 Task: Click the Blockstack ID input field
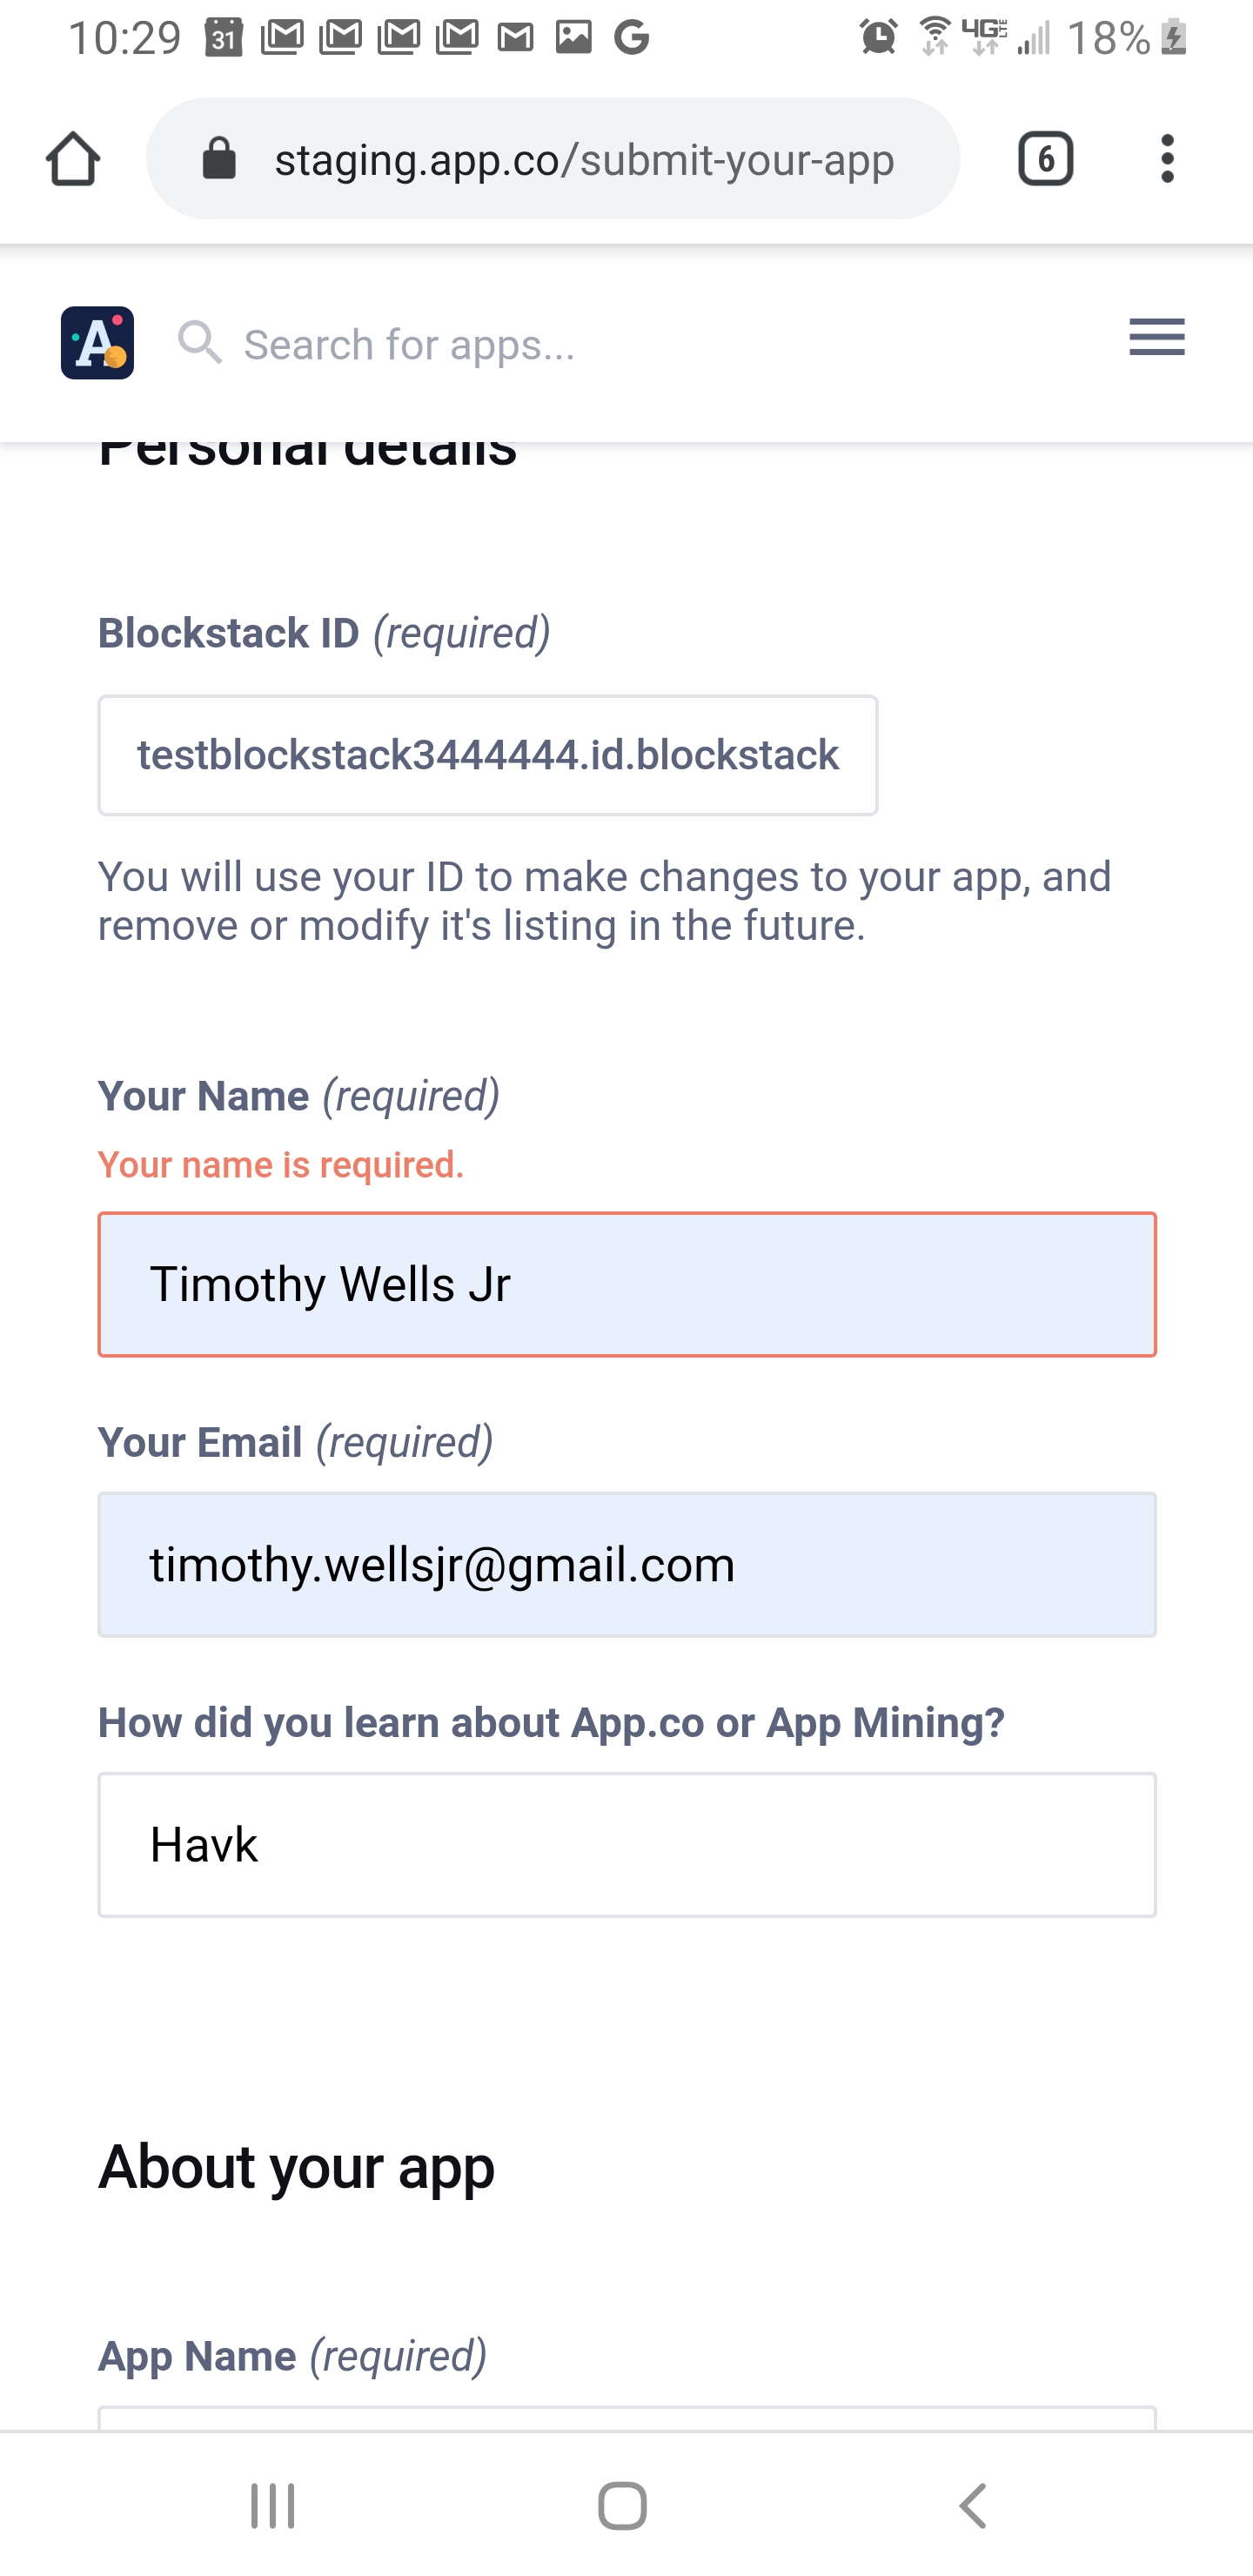487,754
